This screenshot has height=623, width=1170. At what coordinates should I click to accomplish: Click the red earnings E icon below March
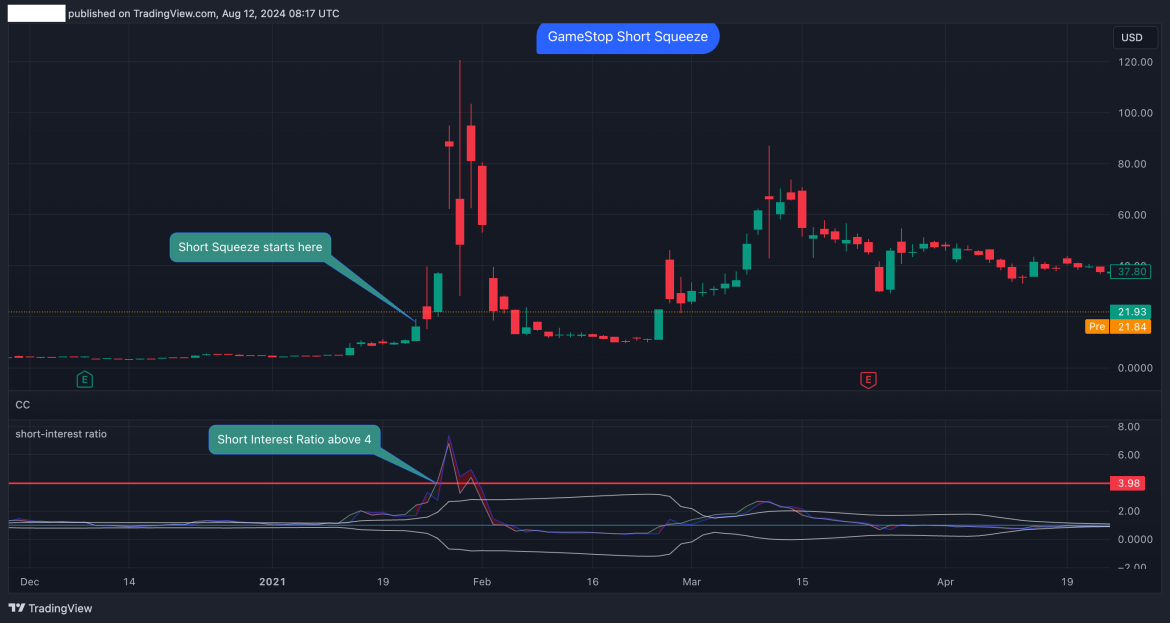pyautogui.click(x=868, y=380)
